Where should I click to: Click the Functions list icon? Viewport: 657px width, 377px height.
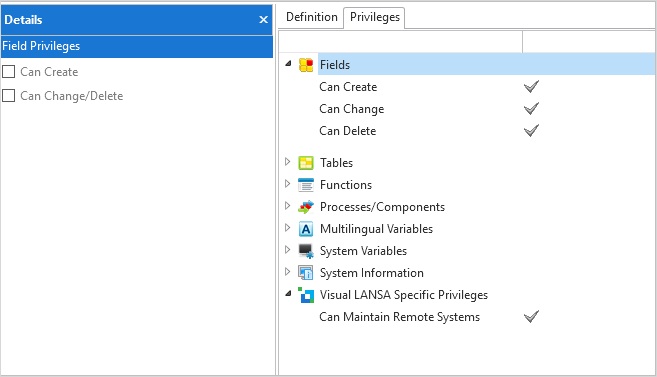point(306,185)
